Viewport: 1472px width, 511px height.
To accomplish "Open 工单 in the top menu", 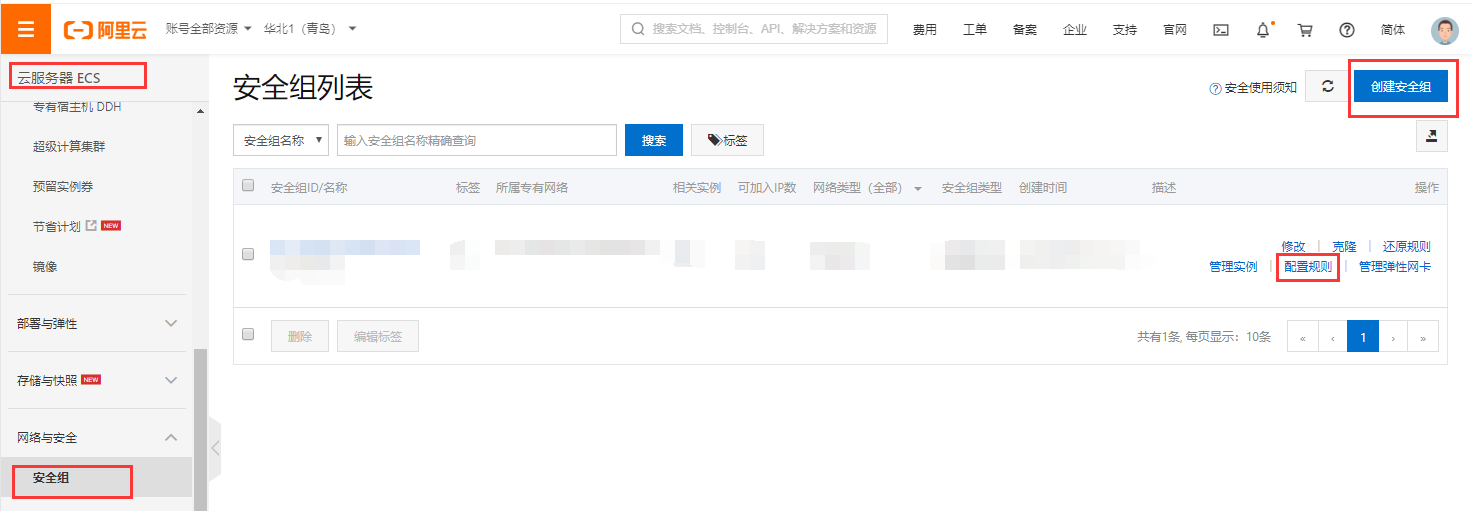I will 974,30.
